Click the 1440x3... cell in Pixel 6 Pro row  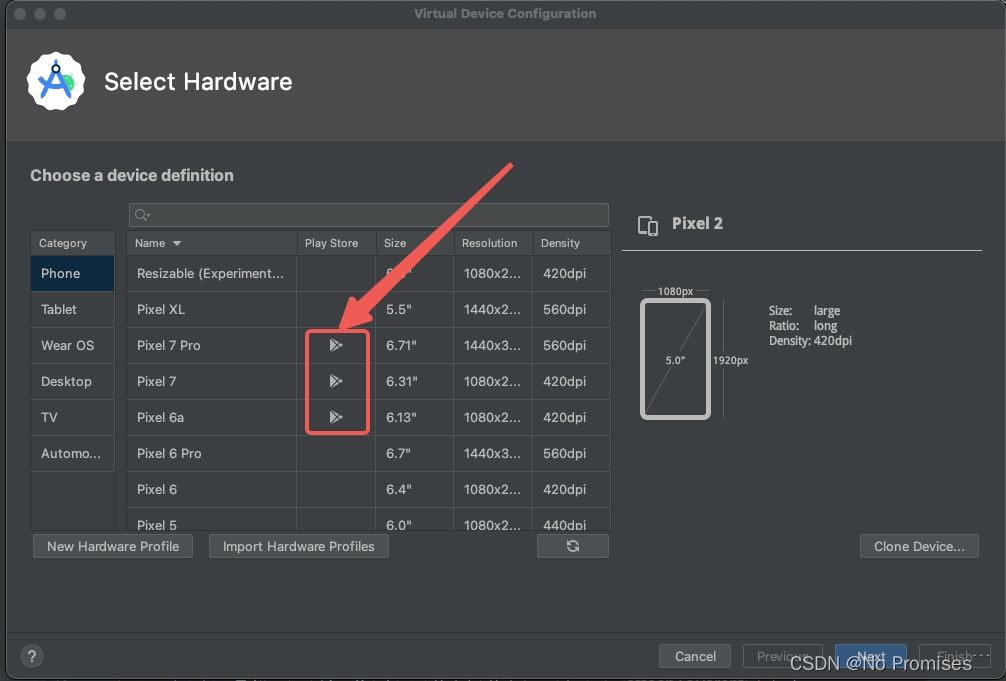(493, 453)
